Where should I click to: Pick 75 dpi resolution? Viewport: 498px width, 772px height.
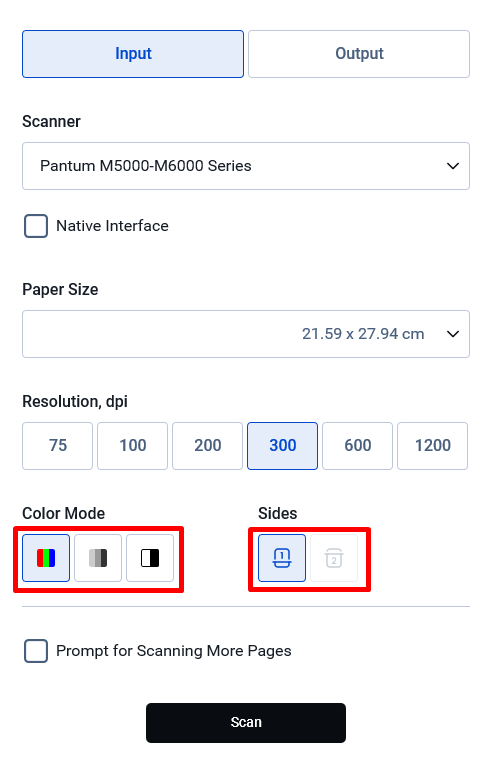pos(58,446)
